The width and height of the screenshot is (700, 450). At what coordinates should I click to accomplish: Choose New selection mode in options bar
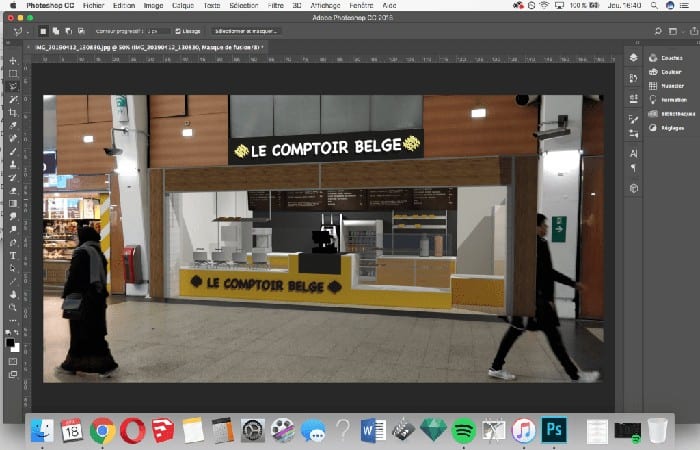[43, 31]
